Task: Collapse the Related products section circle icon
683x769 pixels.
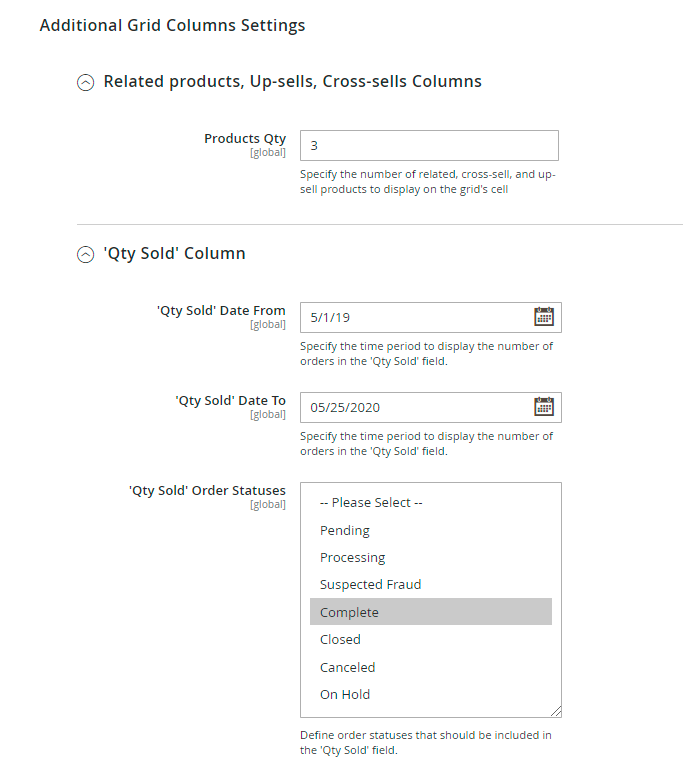Action: tap(86, 83)
